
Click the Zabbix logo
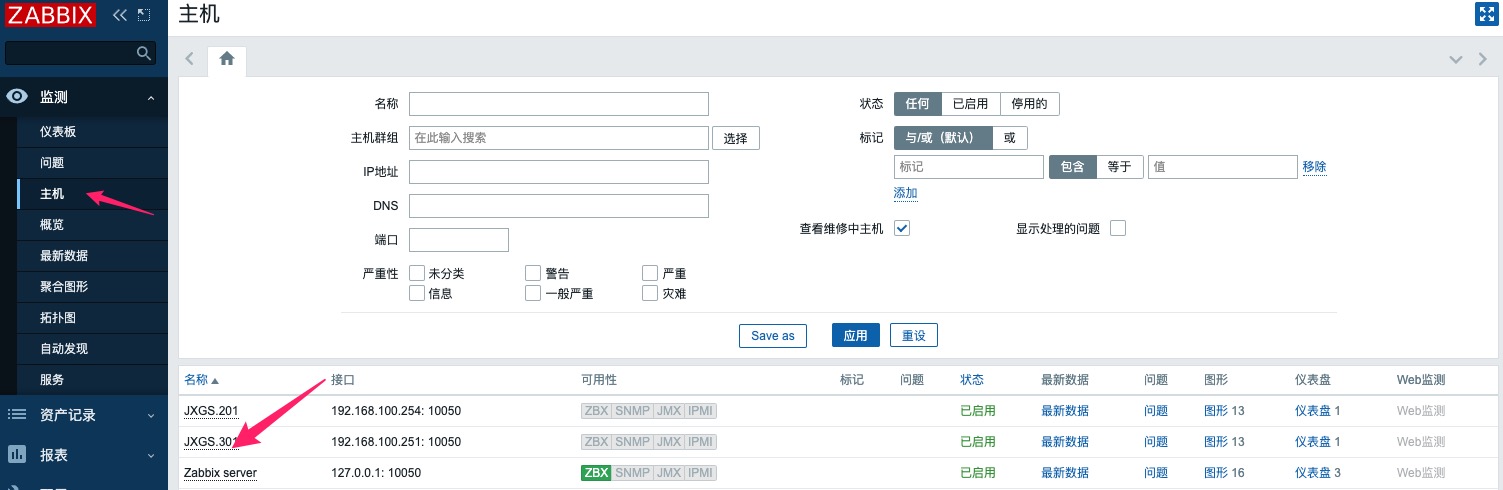click(x=51, y=15)
